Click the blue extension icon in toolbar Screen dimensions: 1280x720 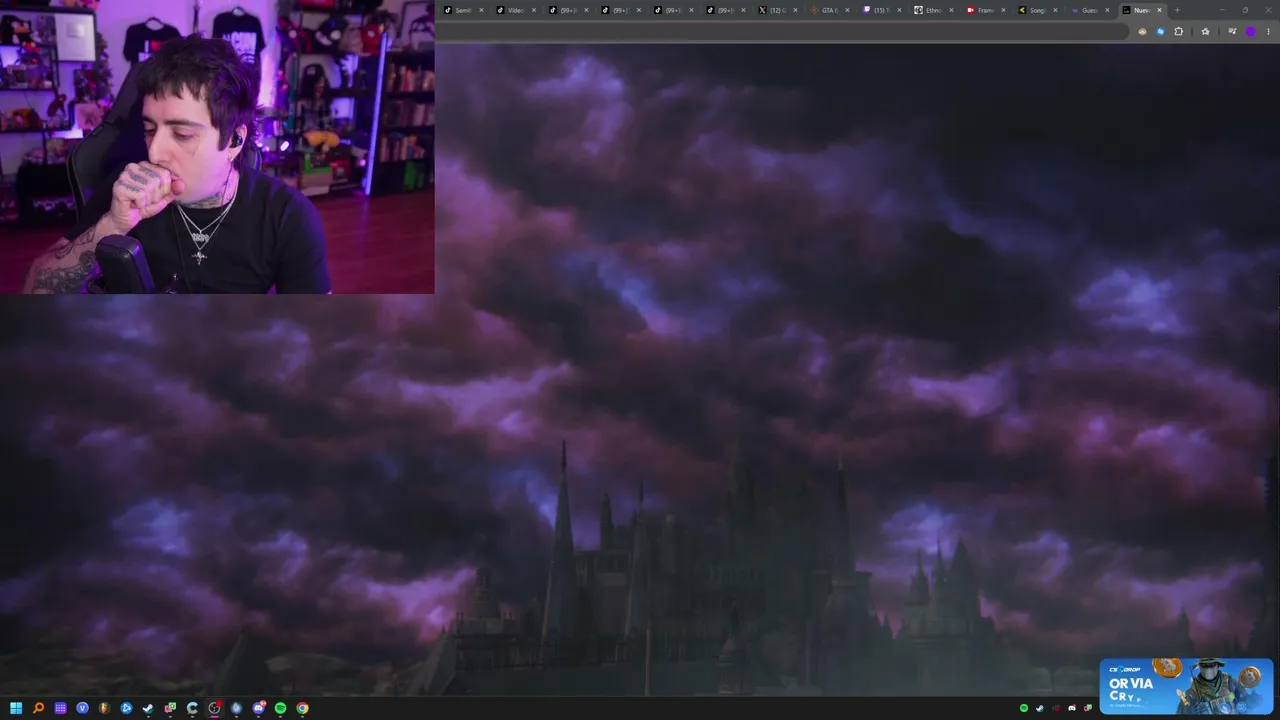[1160, 31]
